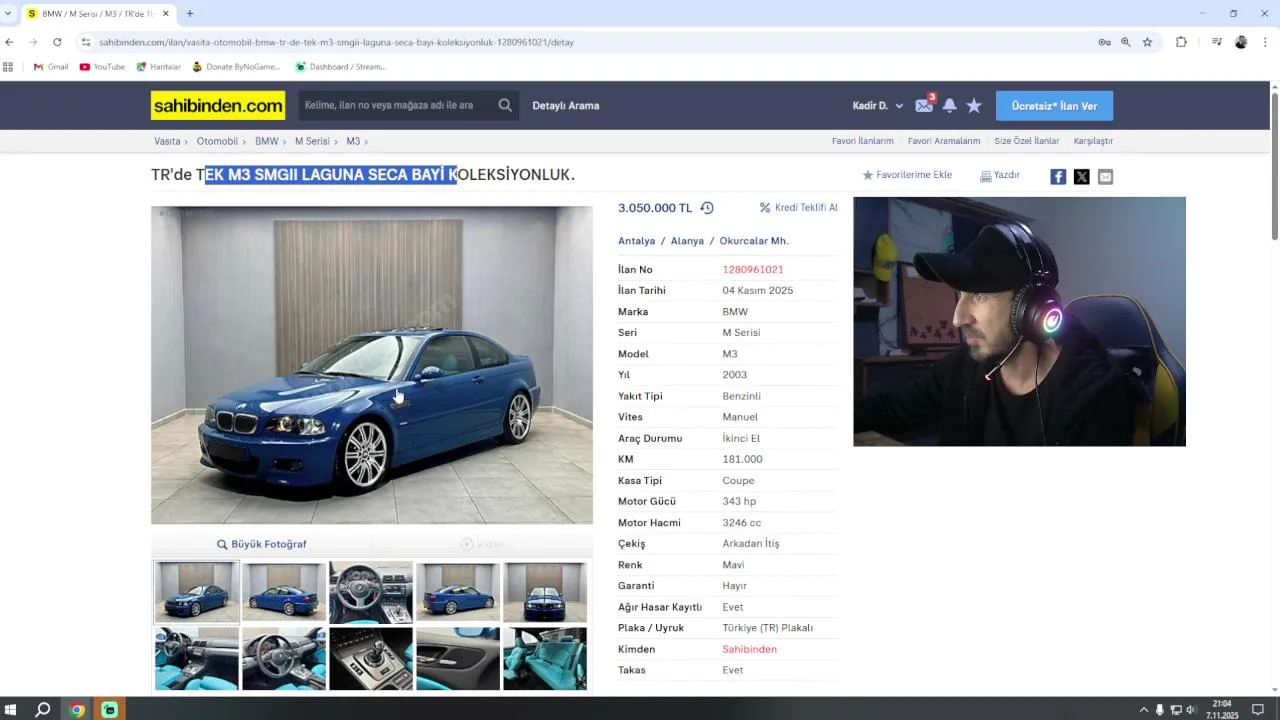Open the YouTube bookmark
The height and width of the screenshot is (720, 1280).
click(x=102, y=67)
